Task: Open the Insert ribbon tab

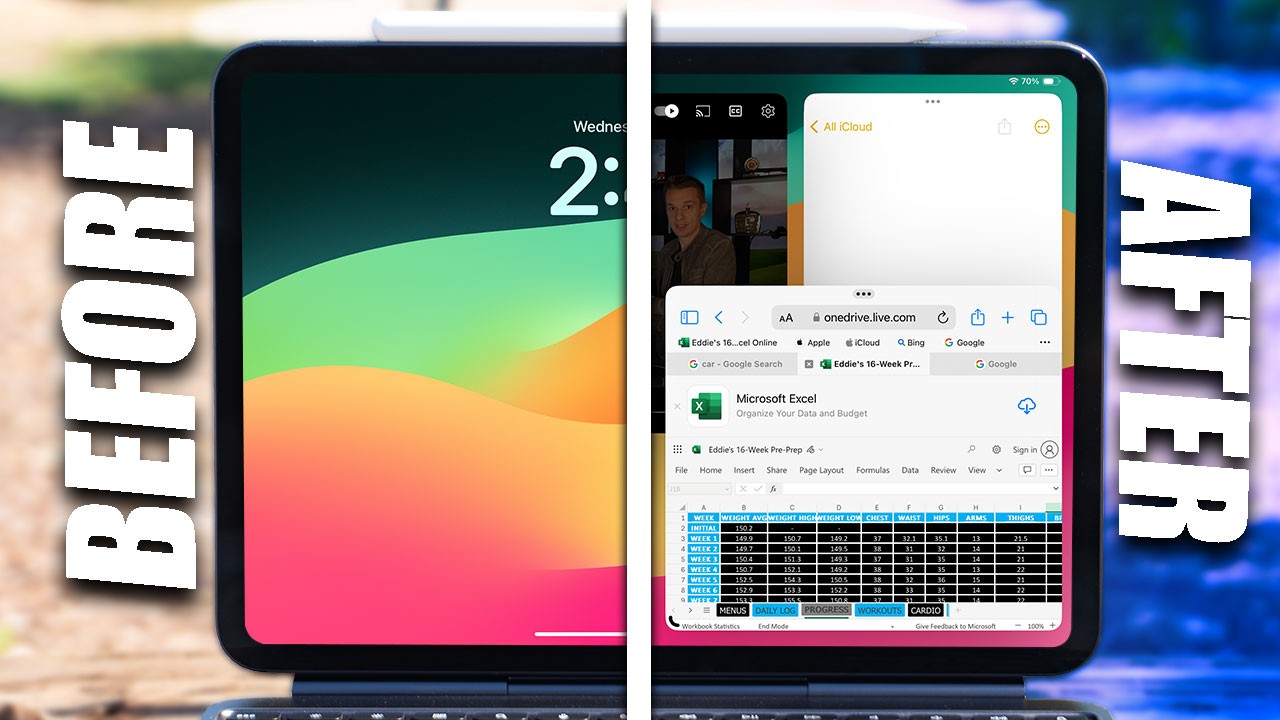Action: 744,470
